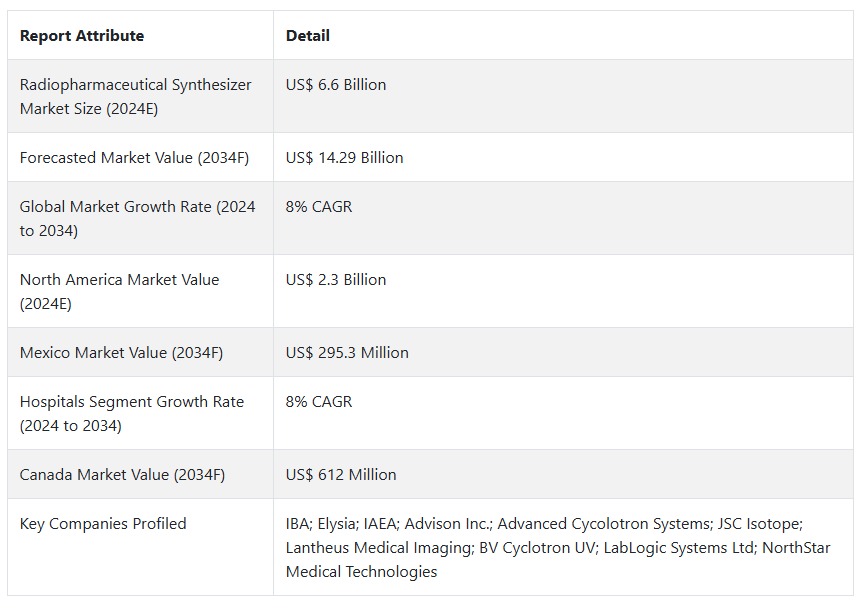Click Radiopharmaceutical Synthesizer Market Size cell
The height and width of the screenshot is (602, 861).
click(x=136, y=96)
